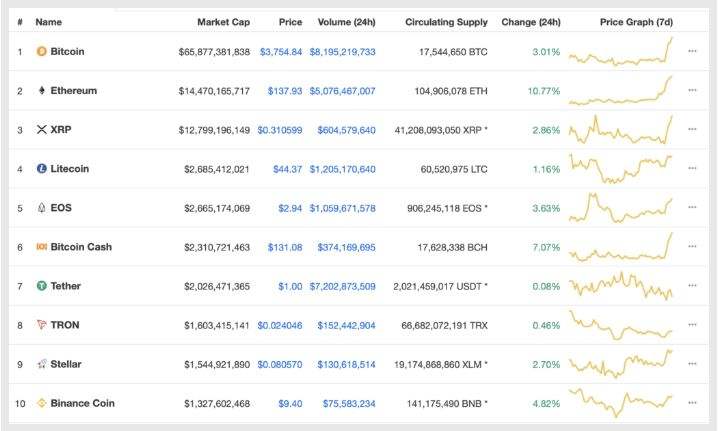View XRP 7d price sparkline
This screenshot has height=431, width=718.
(621, 130)
